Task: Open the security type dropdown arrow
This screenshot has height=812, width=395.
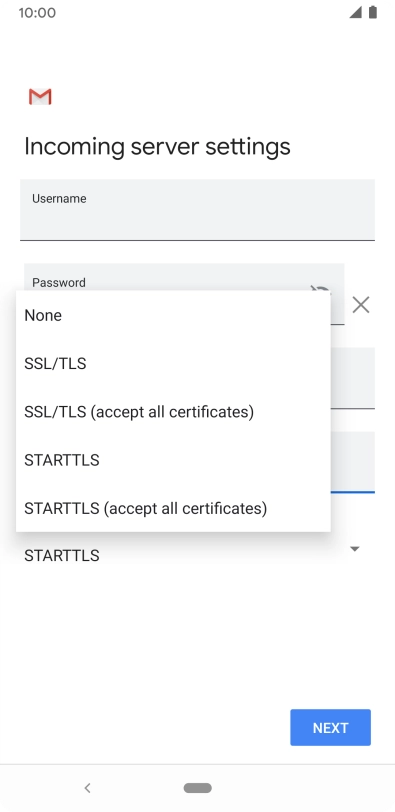Action: pyautogui.click(x=355, y=549)
